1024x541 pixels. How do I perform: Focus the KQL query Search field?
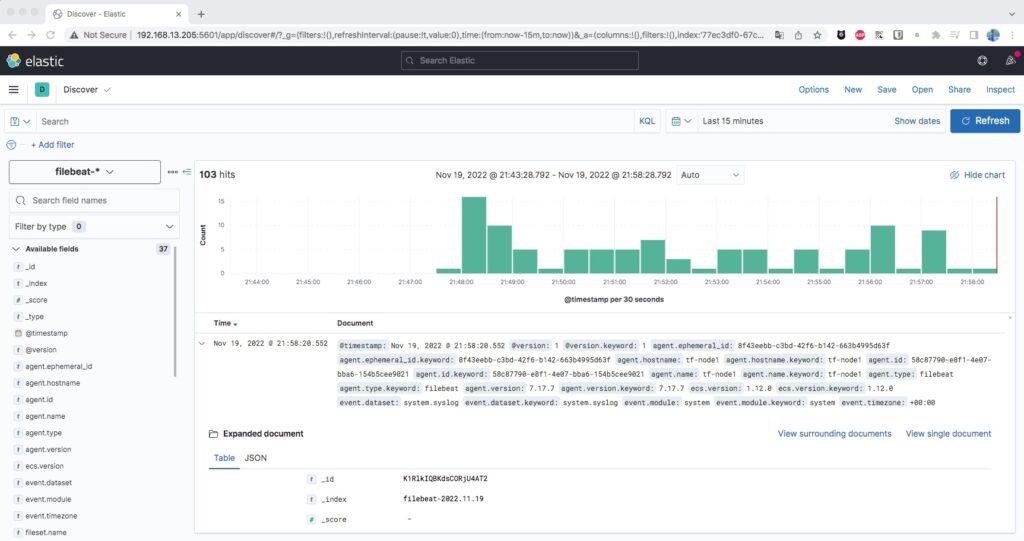pos(334,122)
